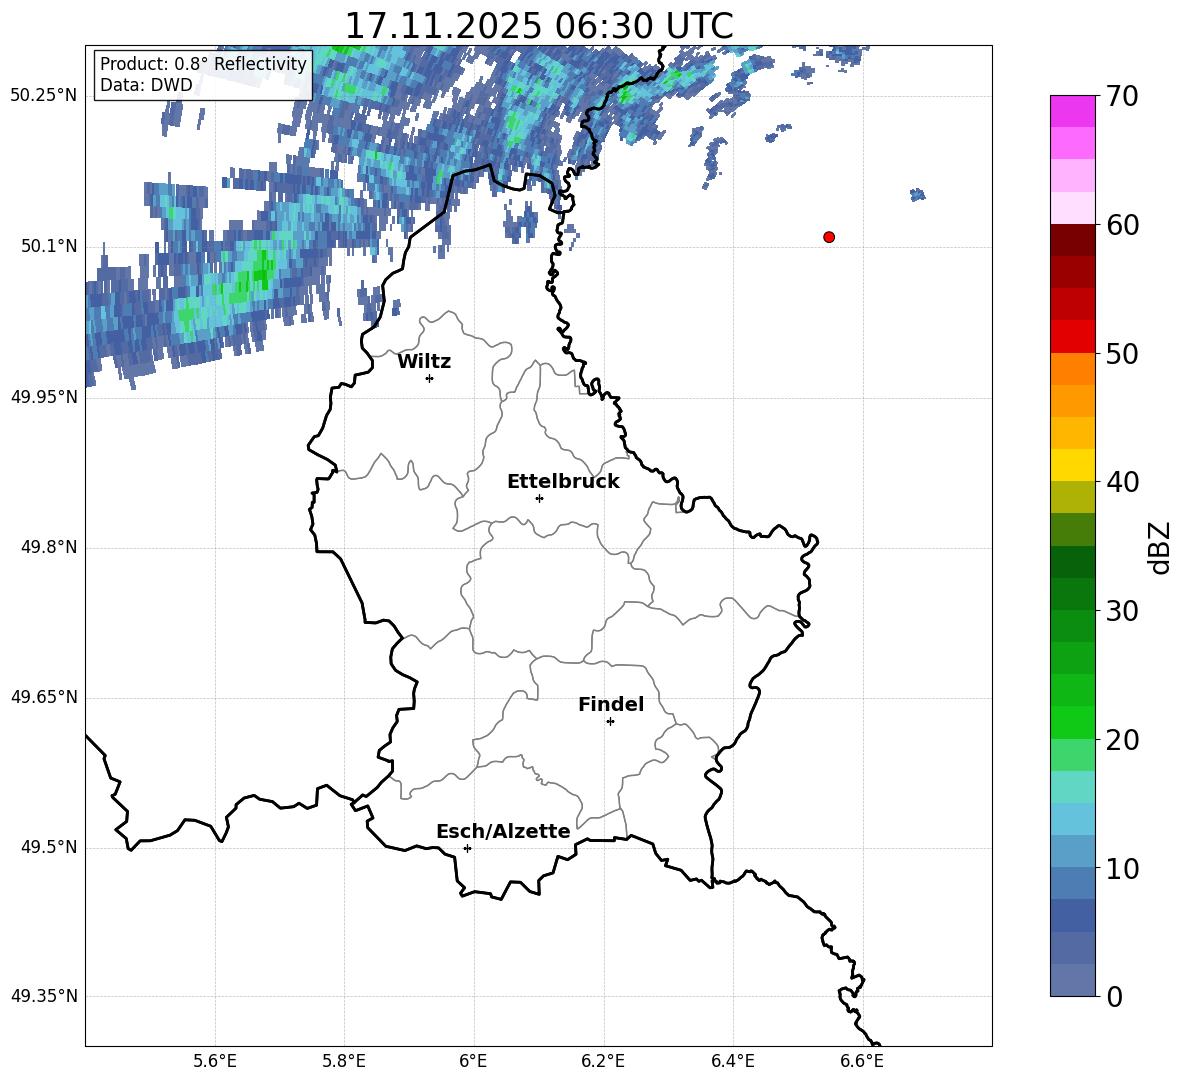The image size is (1184, 1081).
Task: Click the 49.8°N latitude label
Action: click(x=49, y=547)
